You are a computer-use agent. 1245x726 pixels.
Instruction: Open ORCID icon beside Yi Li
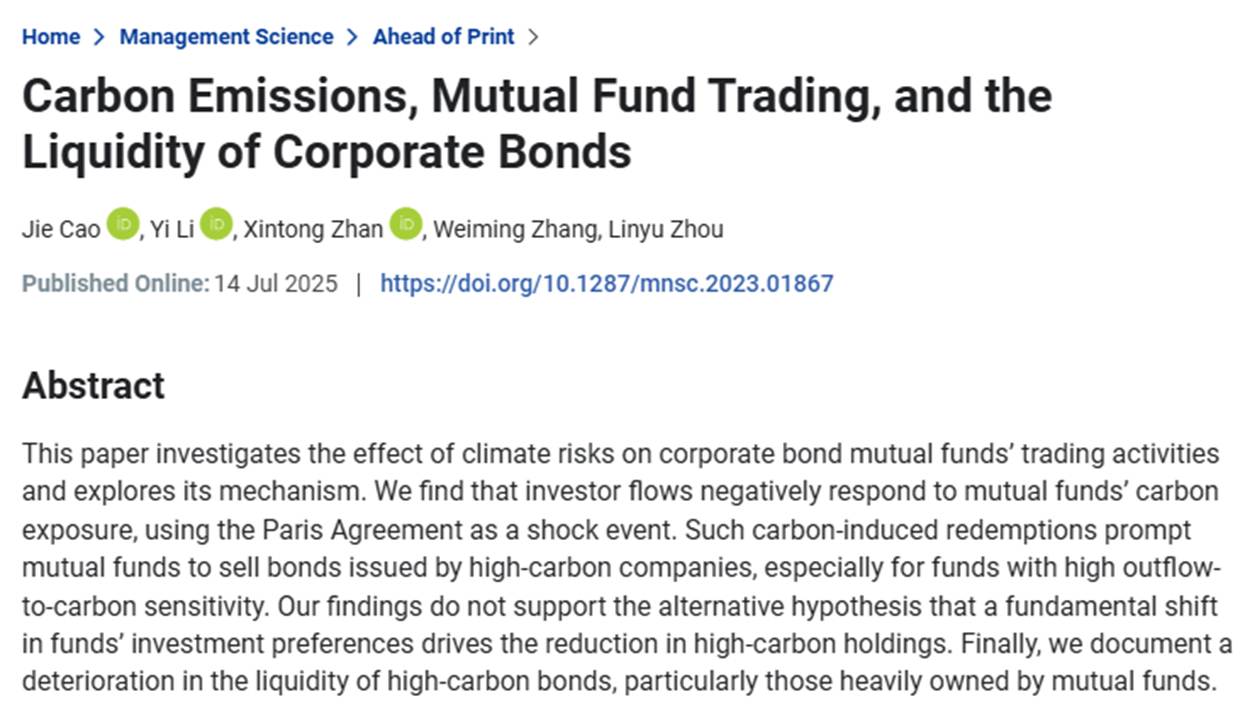pyautogui.click(x=215, y=223)
